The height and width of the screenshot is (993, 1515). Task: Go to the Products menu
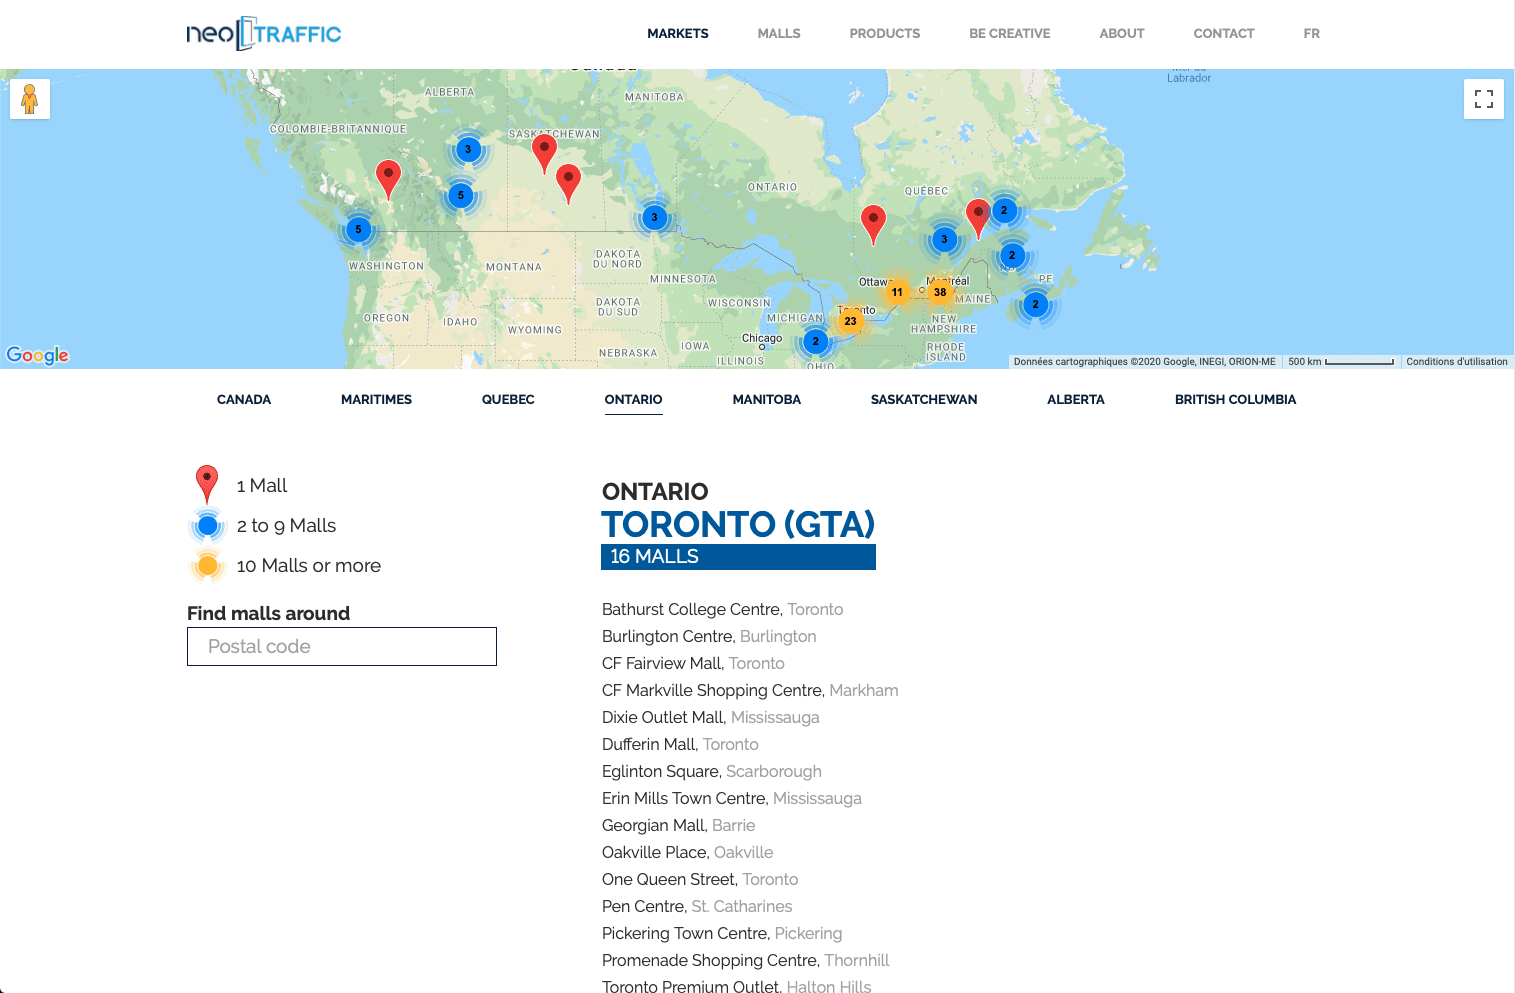pyautogui.click(x=884, y=34)
